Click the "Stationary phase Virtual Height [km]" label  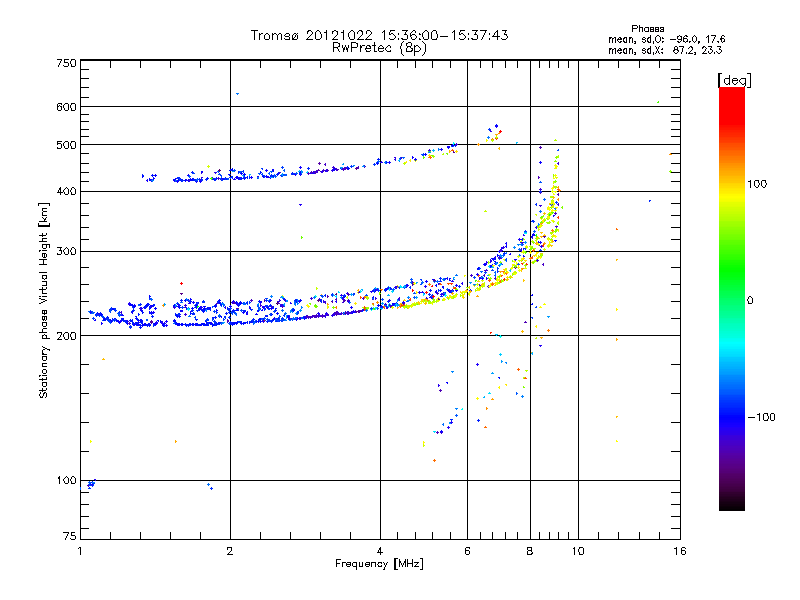(x=44, y=301)
